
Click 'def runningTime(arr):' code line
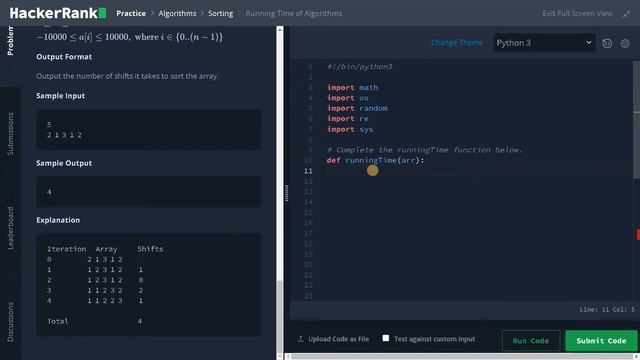click(x=376, y=160)
